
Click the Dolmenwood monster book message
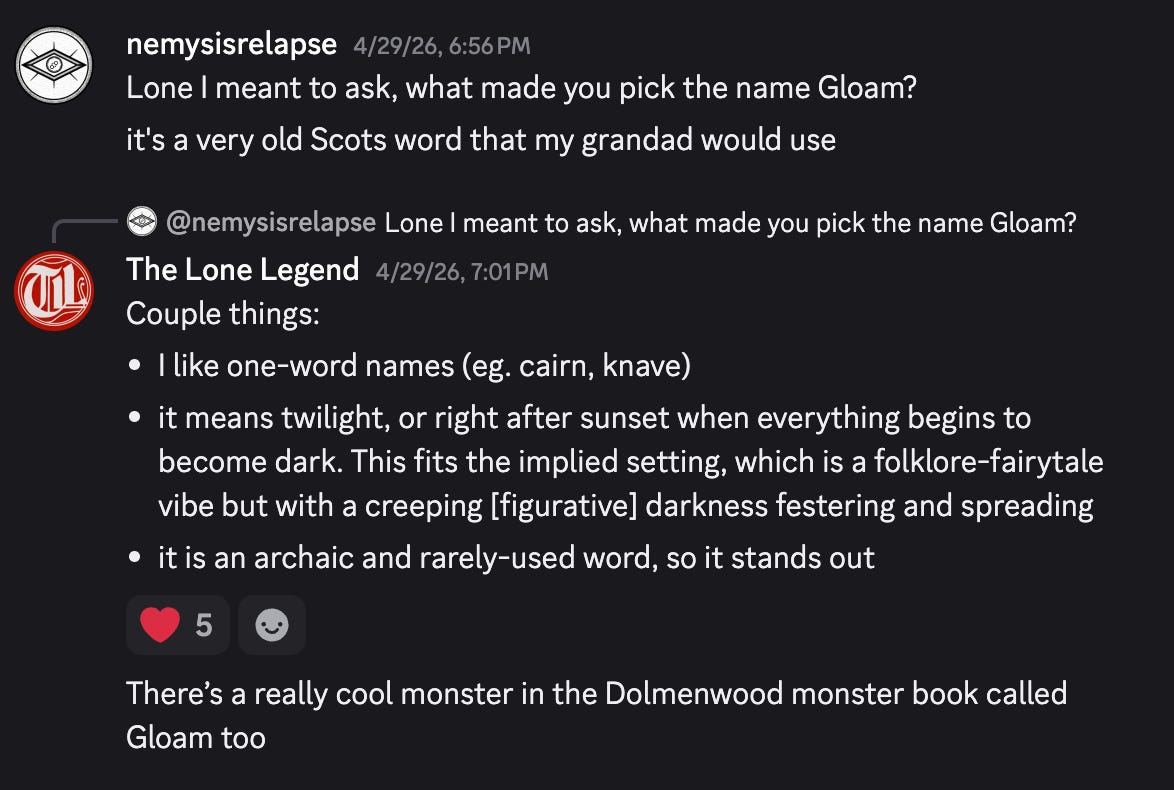[596, 715]
